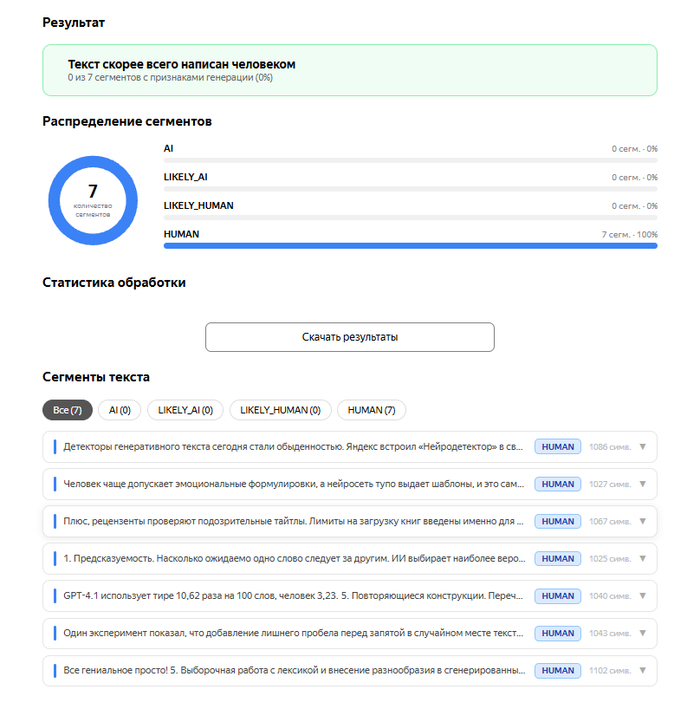Expand the segment starting 'Все гениальное просто'
Image resolution: width=700 pixels, height=709 pixels.
(x=643, y=671)
